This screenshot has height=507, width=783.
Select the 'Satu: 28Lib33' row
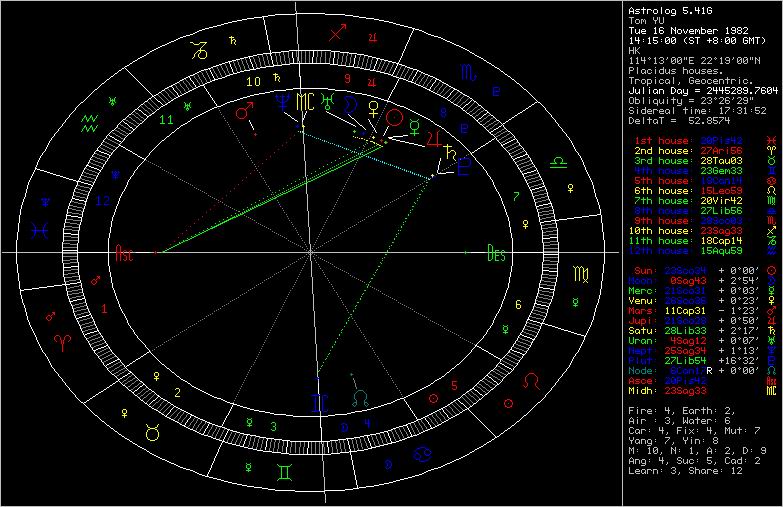(x=703, y=331)
